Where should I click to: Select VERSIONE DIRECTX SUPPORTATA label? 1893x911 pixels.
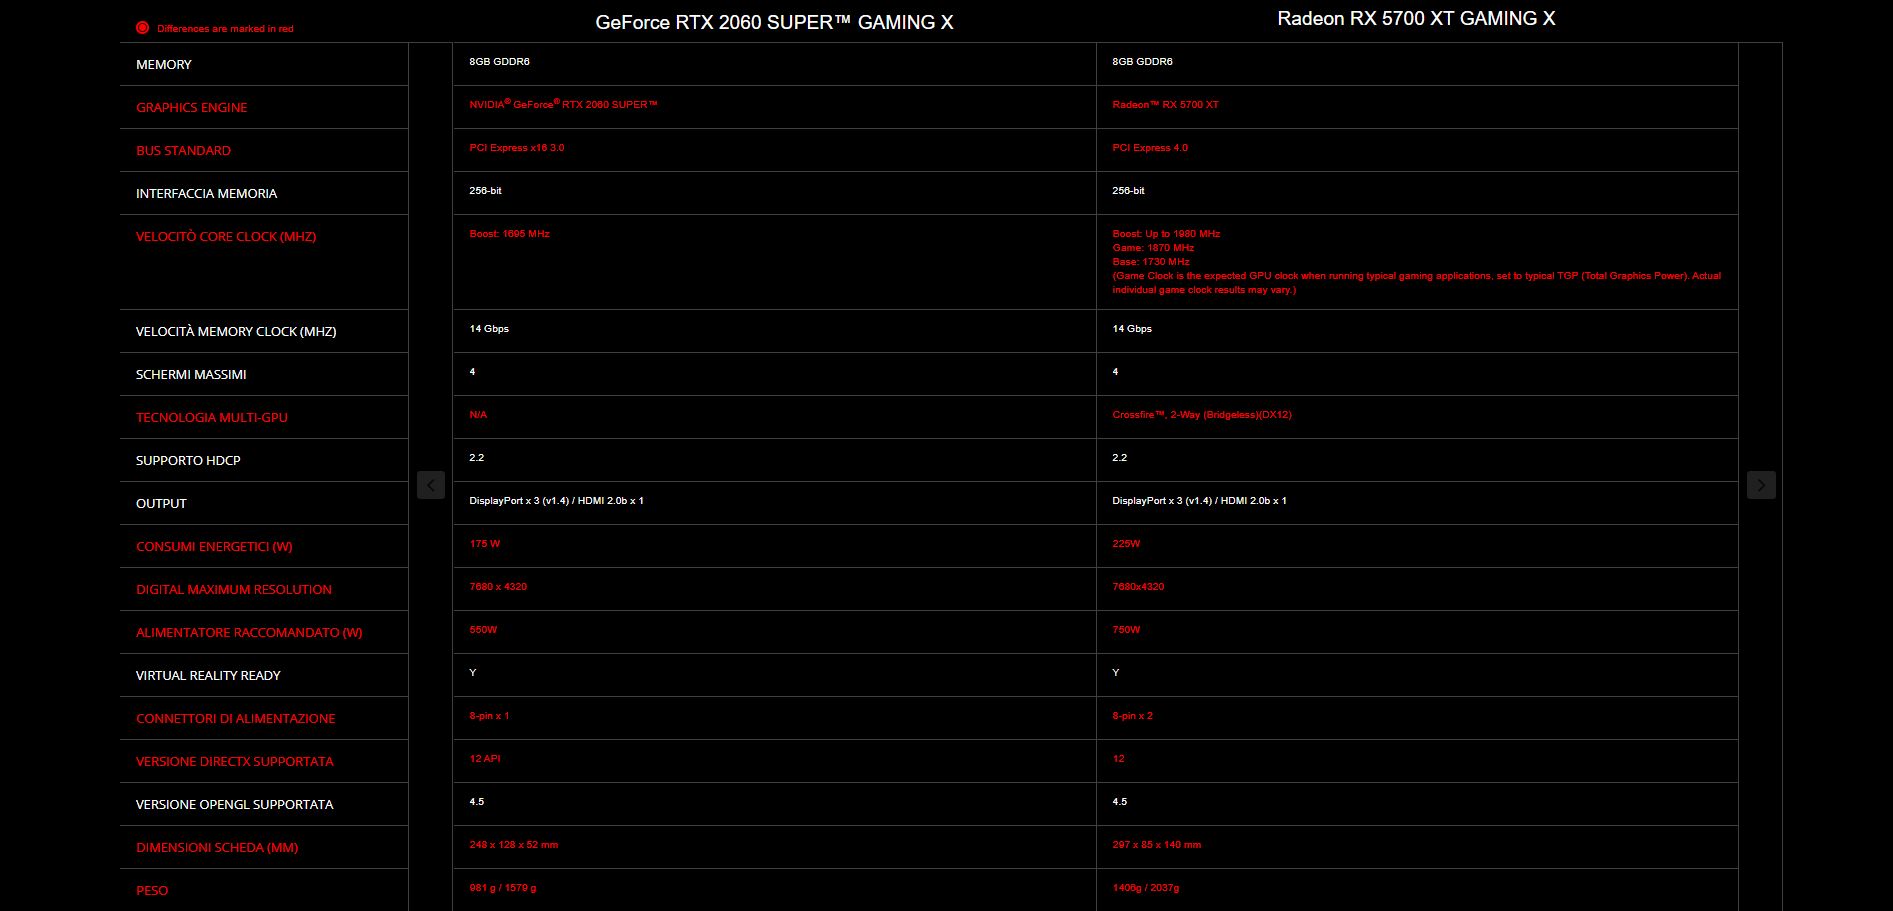pos(235,761)
